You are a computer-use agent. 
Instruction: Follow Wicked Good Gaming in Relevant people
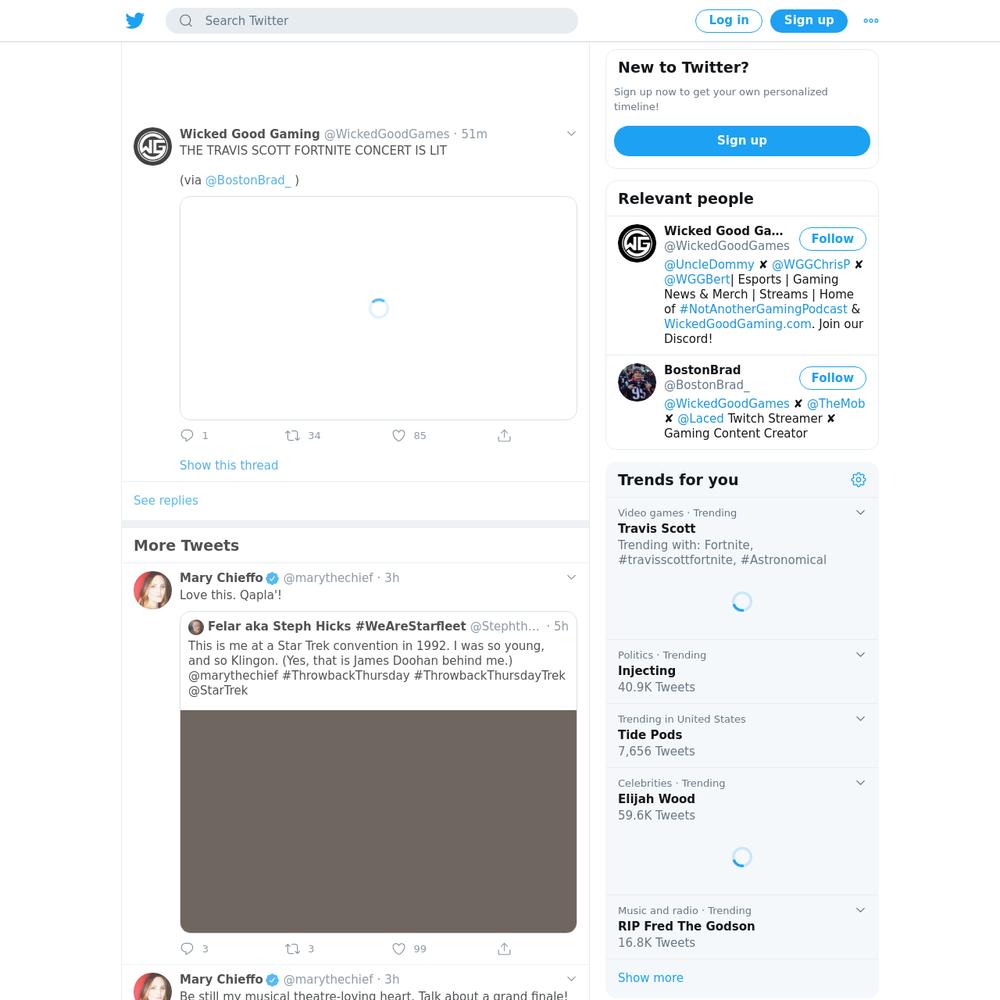tap(832, 239)
